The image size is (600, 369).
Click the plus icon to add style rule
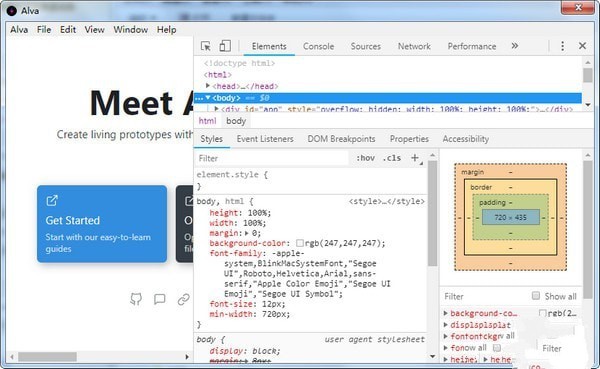point(415,158)
